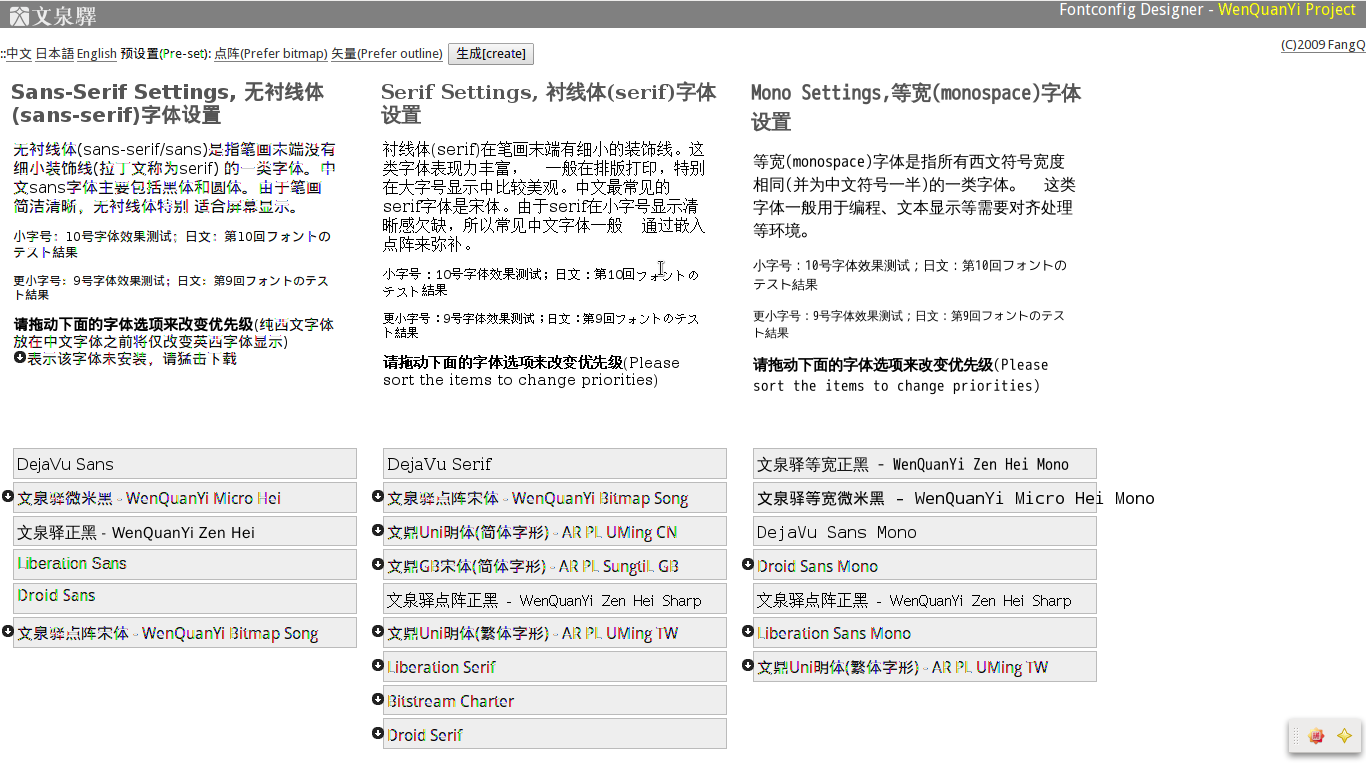Click the 预设置(Pre-set) label
The width and height of the screenshot is (1366, 768).
165,54
